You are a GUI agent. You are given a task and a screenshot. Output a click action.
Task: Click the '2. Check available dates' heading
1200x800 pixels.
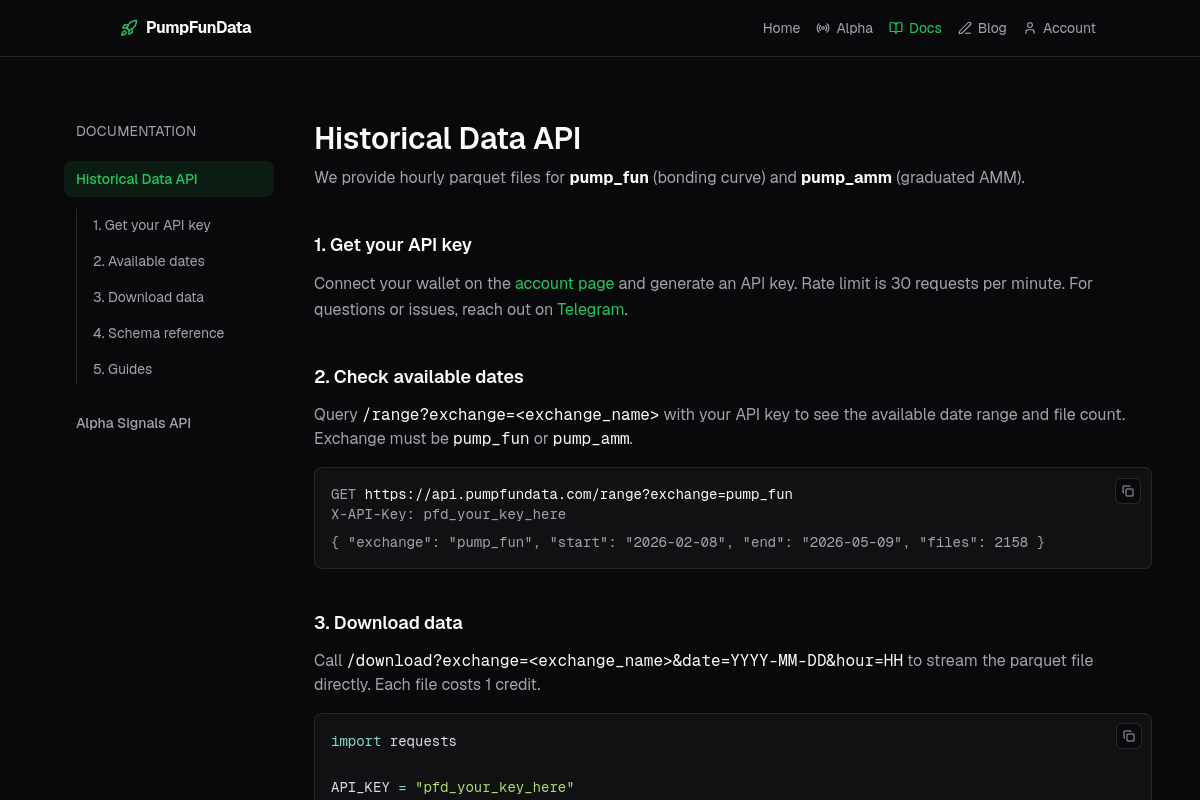[x=419, y=377]
